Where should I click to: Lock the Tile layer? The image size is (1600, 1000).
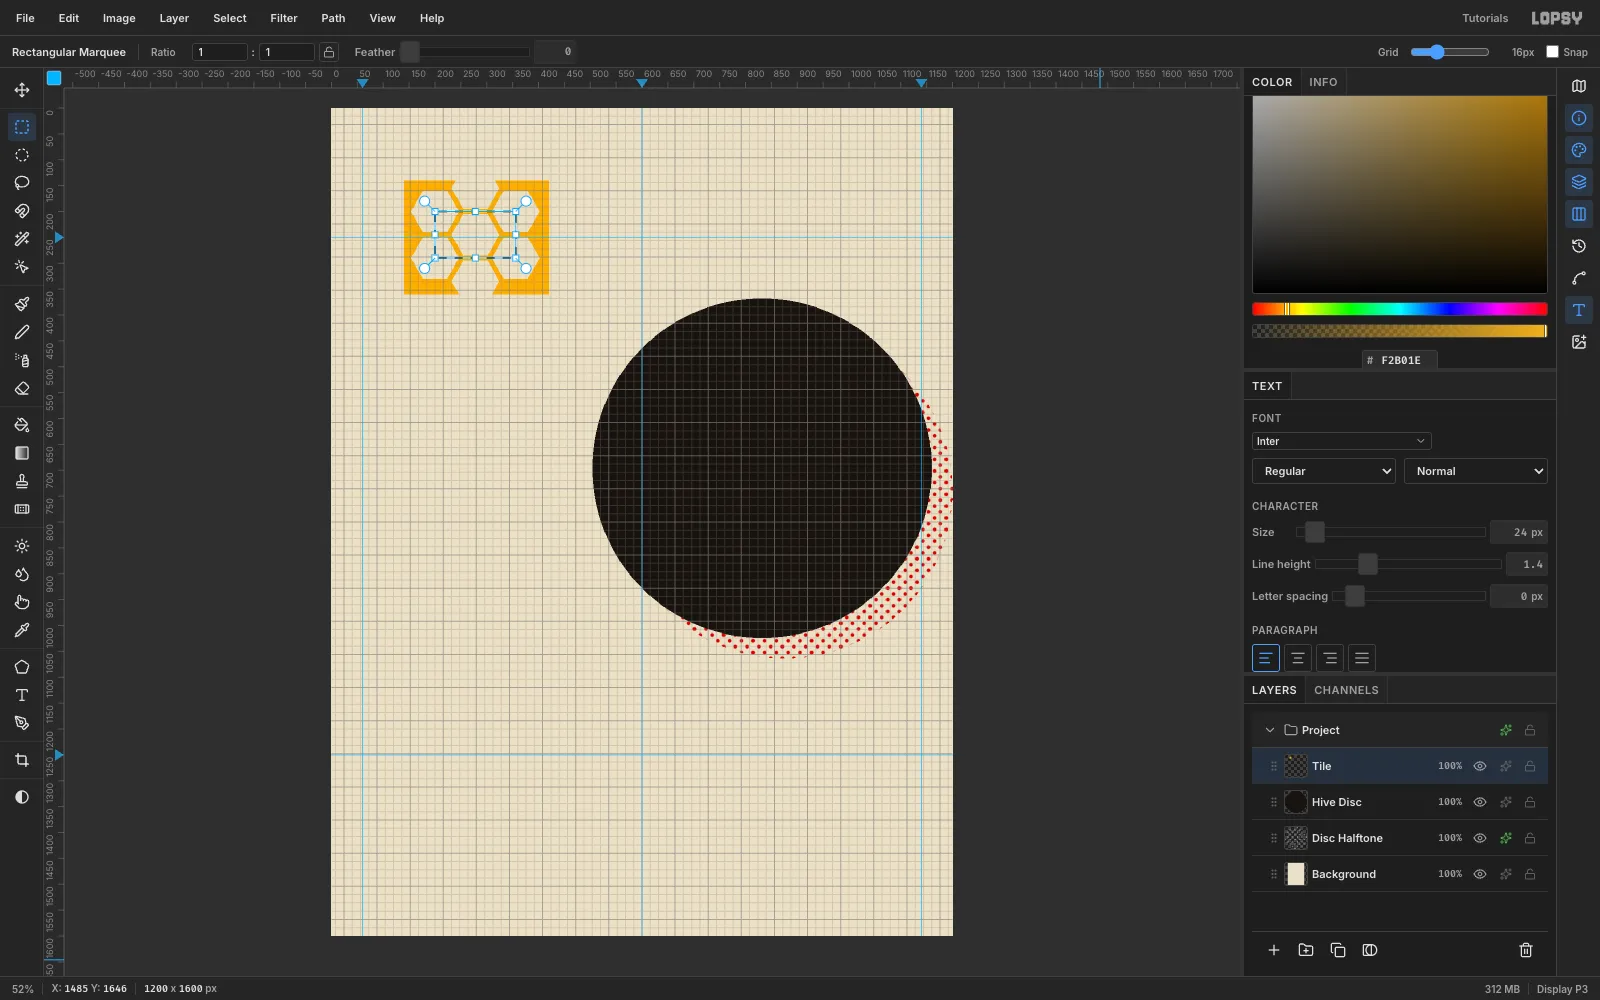click(1530, 766)
